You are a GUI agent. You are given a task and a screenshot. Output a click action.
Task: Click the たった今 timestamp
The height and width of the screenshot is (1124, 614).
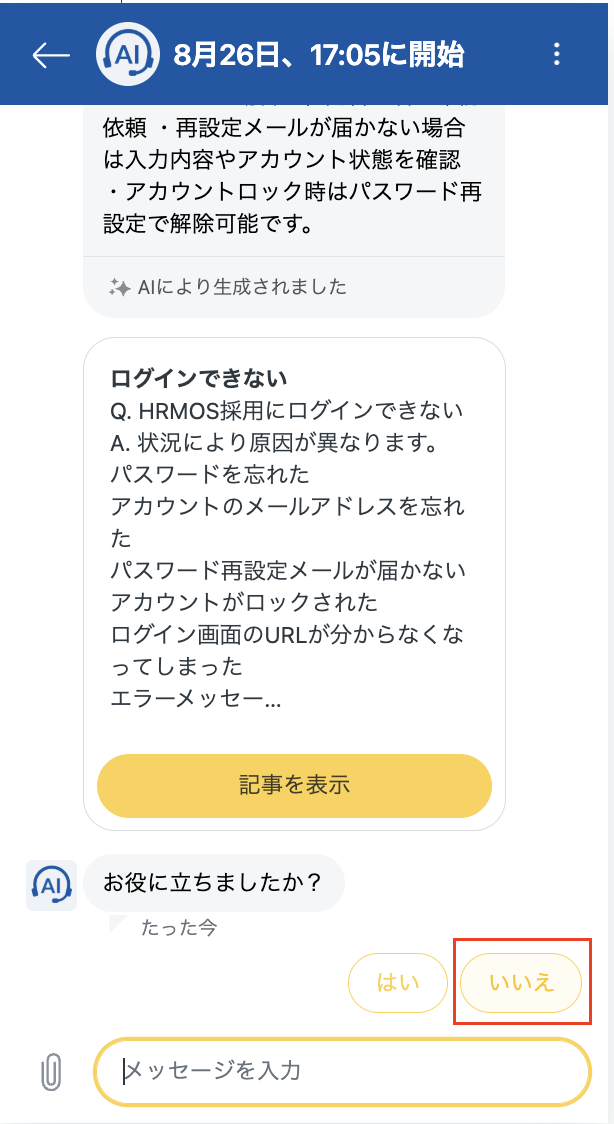179,927
